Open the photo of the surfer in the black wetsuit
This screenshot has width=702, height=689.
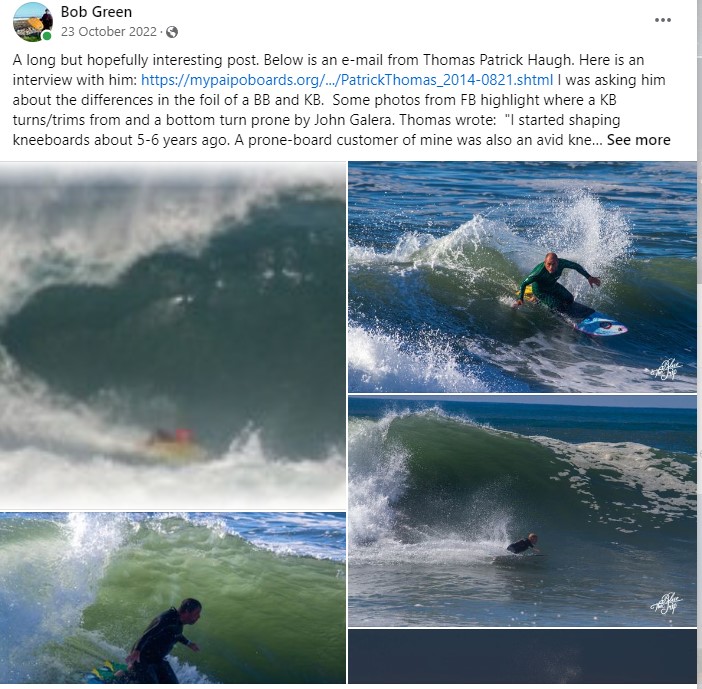click(173, 598)
